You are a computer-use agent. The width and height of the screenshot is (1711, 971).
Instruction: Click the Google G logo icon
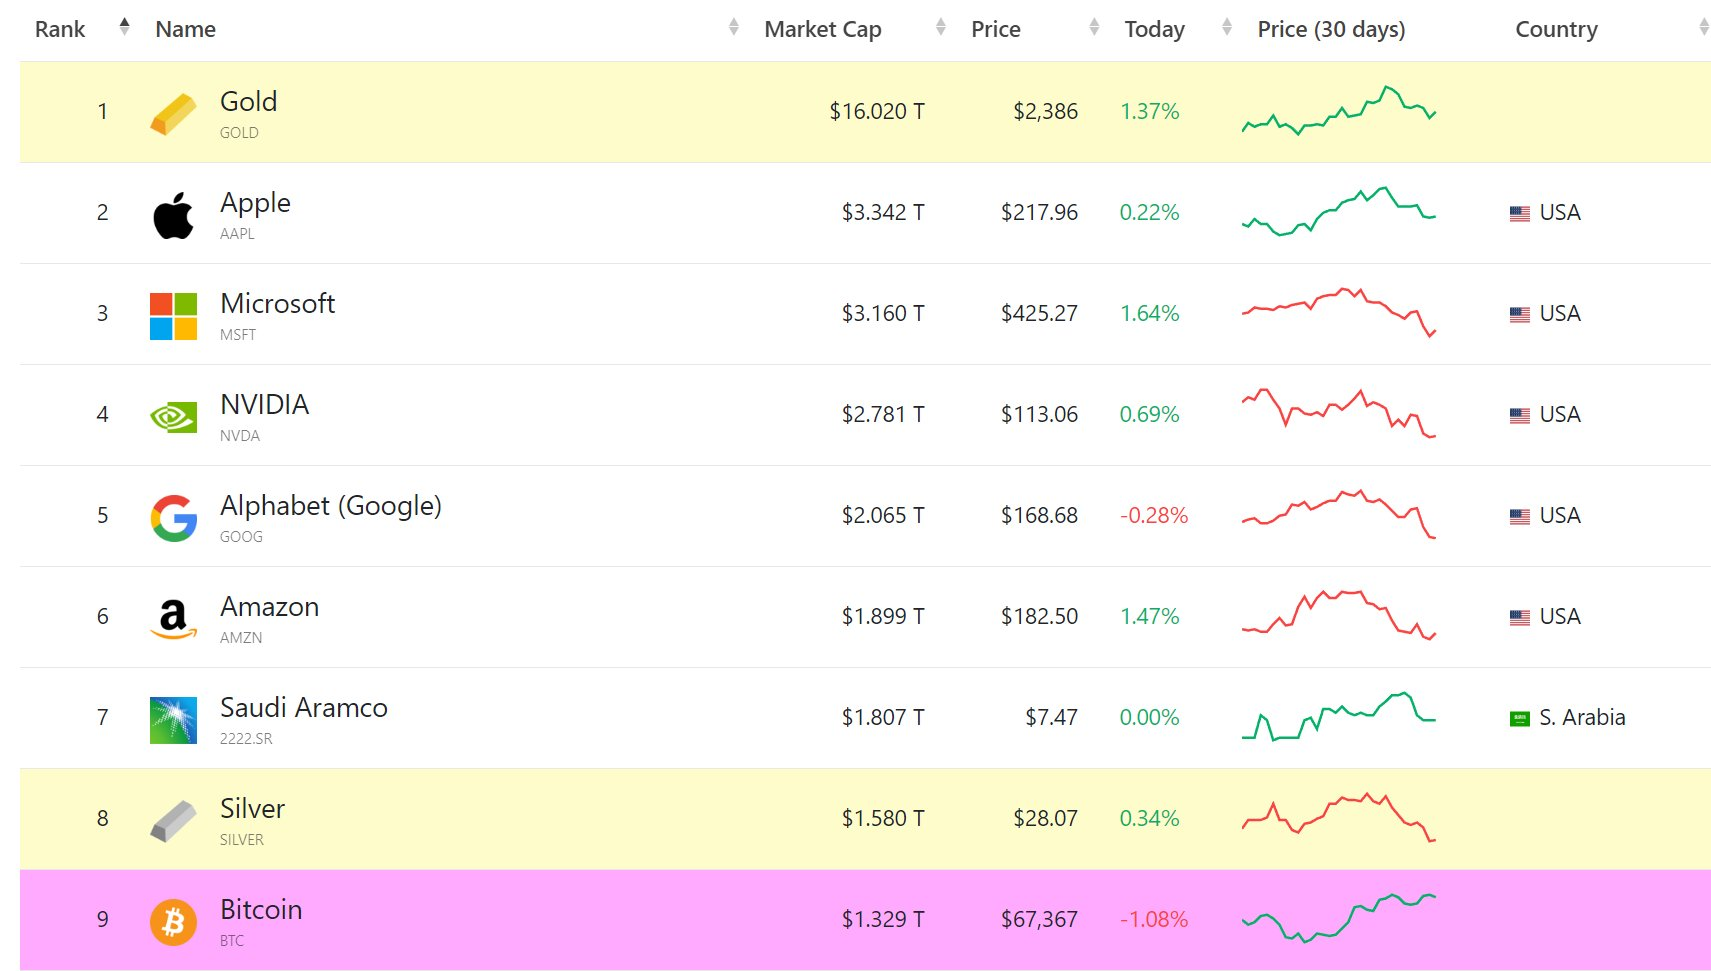173,518
